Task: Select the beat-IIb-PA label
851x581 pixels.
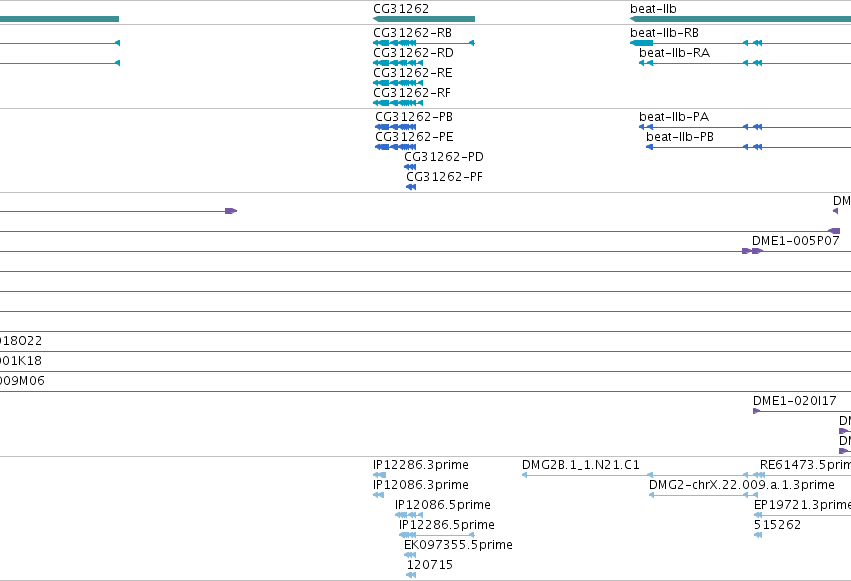Action: click(674, 117)
